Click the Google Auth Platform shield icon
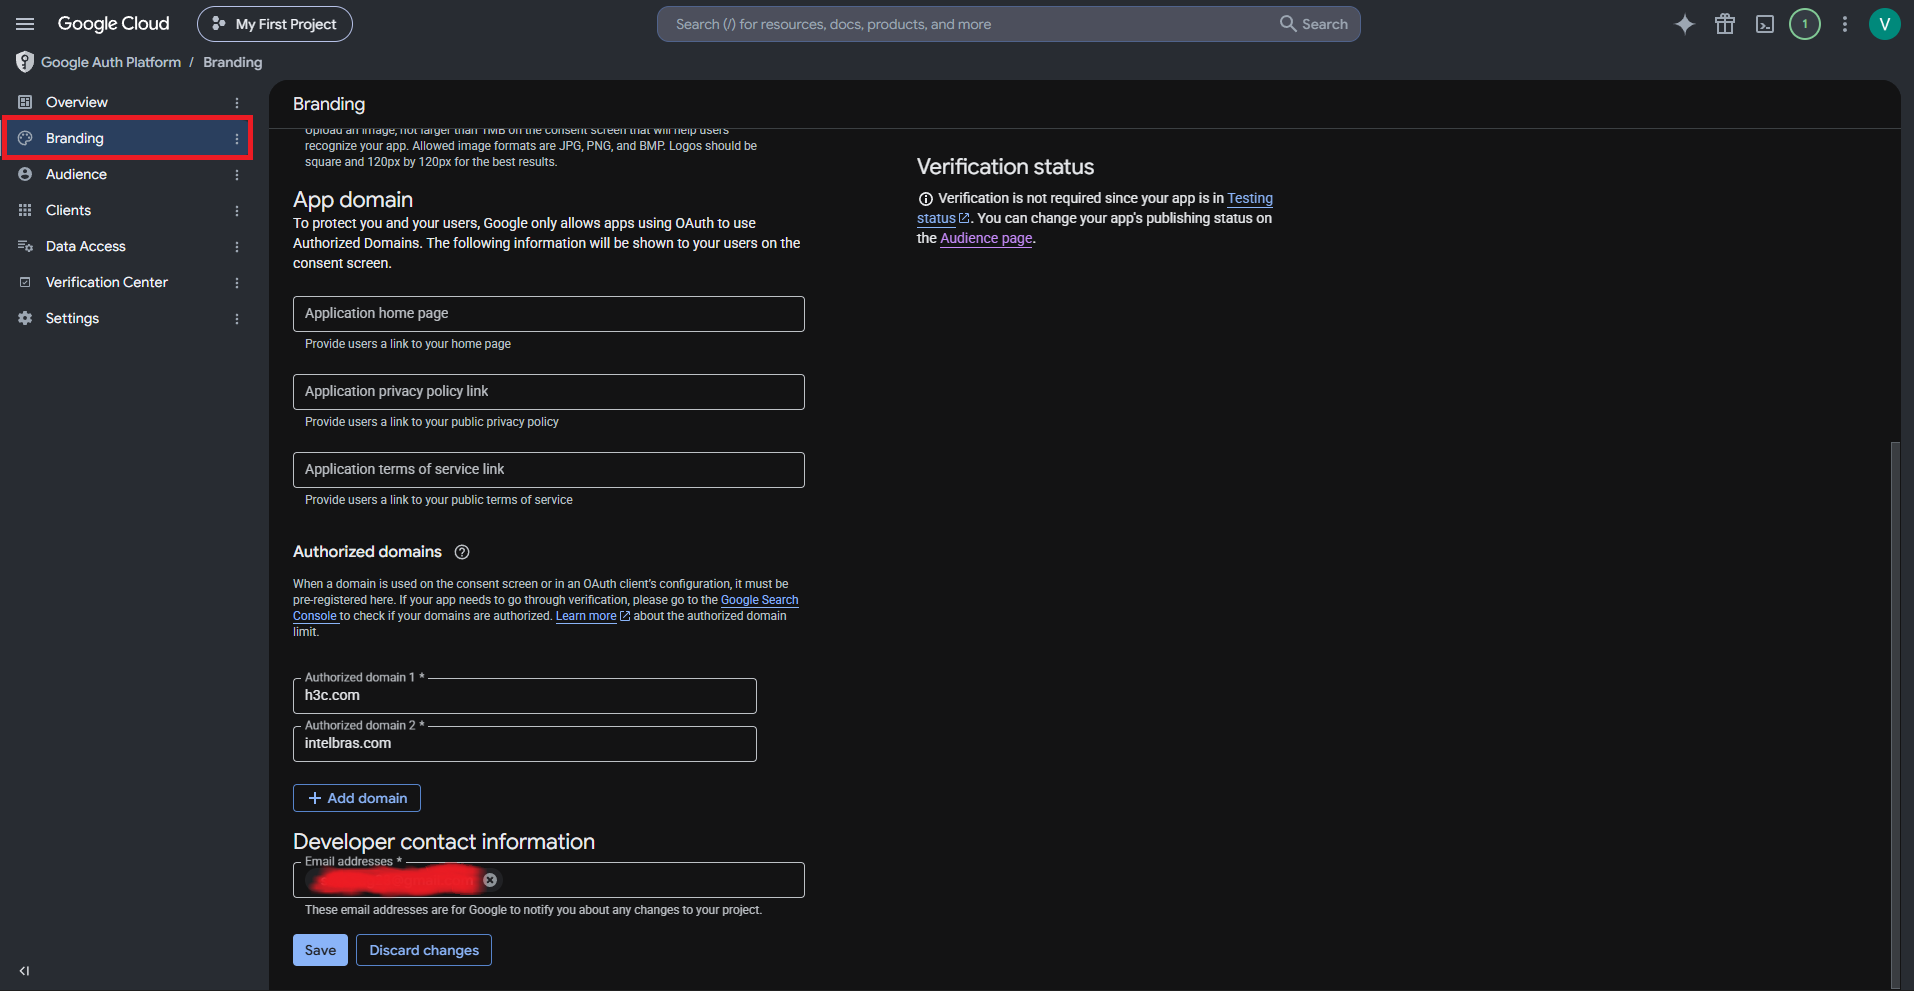 (25, 62)
